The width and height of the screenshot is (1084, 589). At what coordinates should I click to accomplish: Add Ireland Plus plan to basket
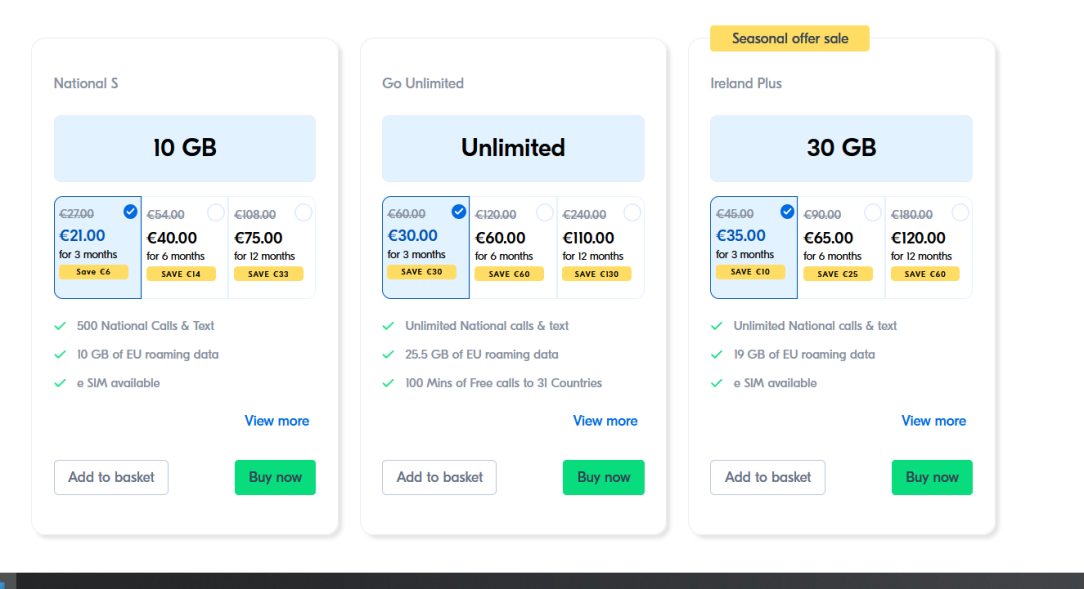(x=767, y=477)
